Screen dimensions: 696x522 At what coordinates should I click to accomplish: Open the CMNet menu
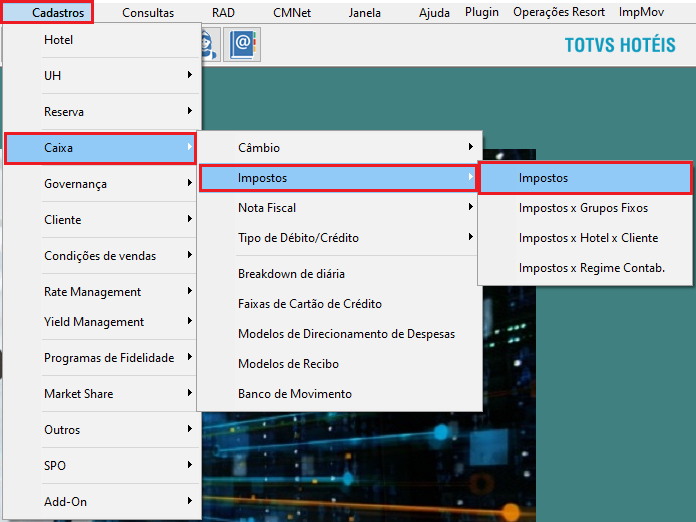pyautogui.click(x=292, y=12)
